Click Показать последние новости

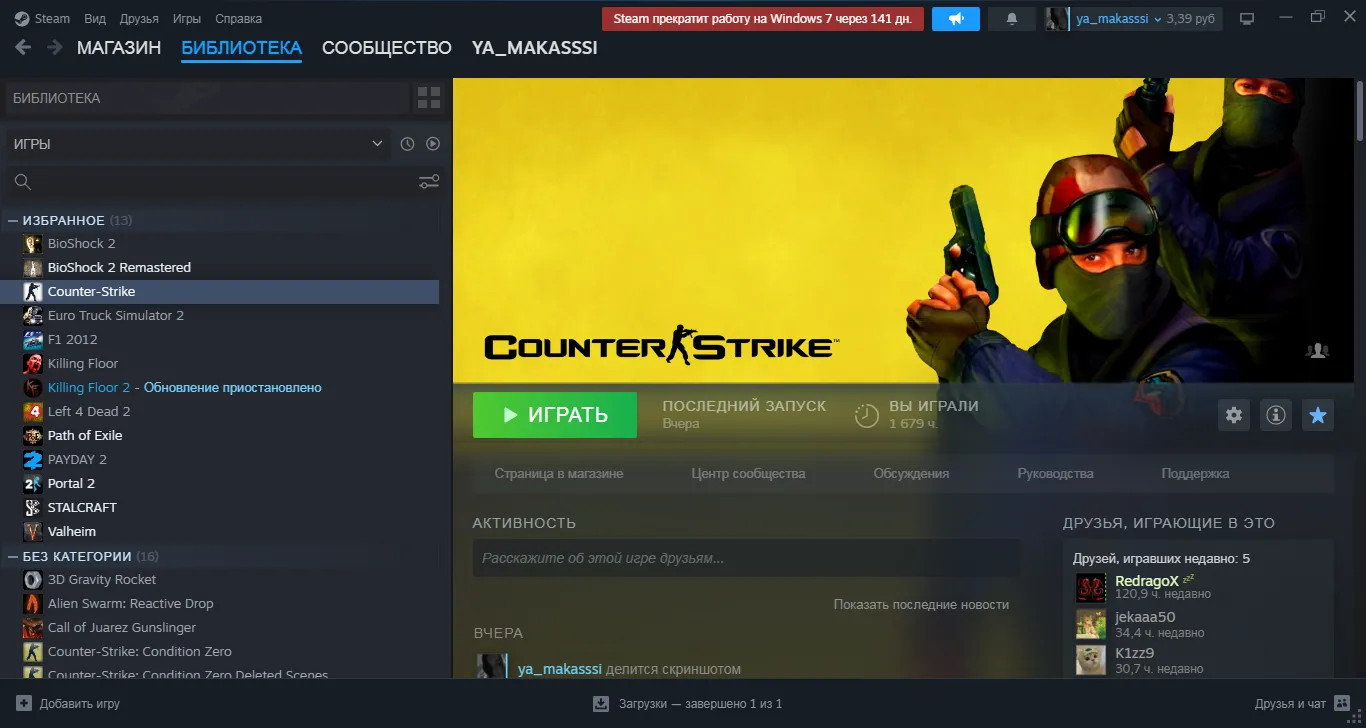[x=921, y=605]
